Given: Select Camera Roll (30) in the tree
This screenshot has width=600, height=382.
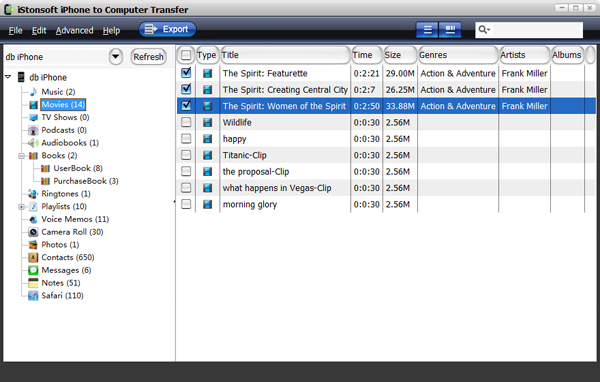Looking at the screenshot, I should click(x=72, y=232).
